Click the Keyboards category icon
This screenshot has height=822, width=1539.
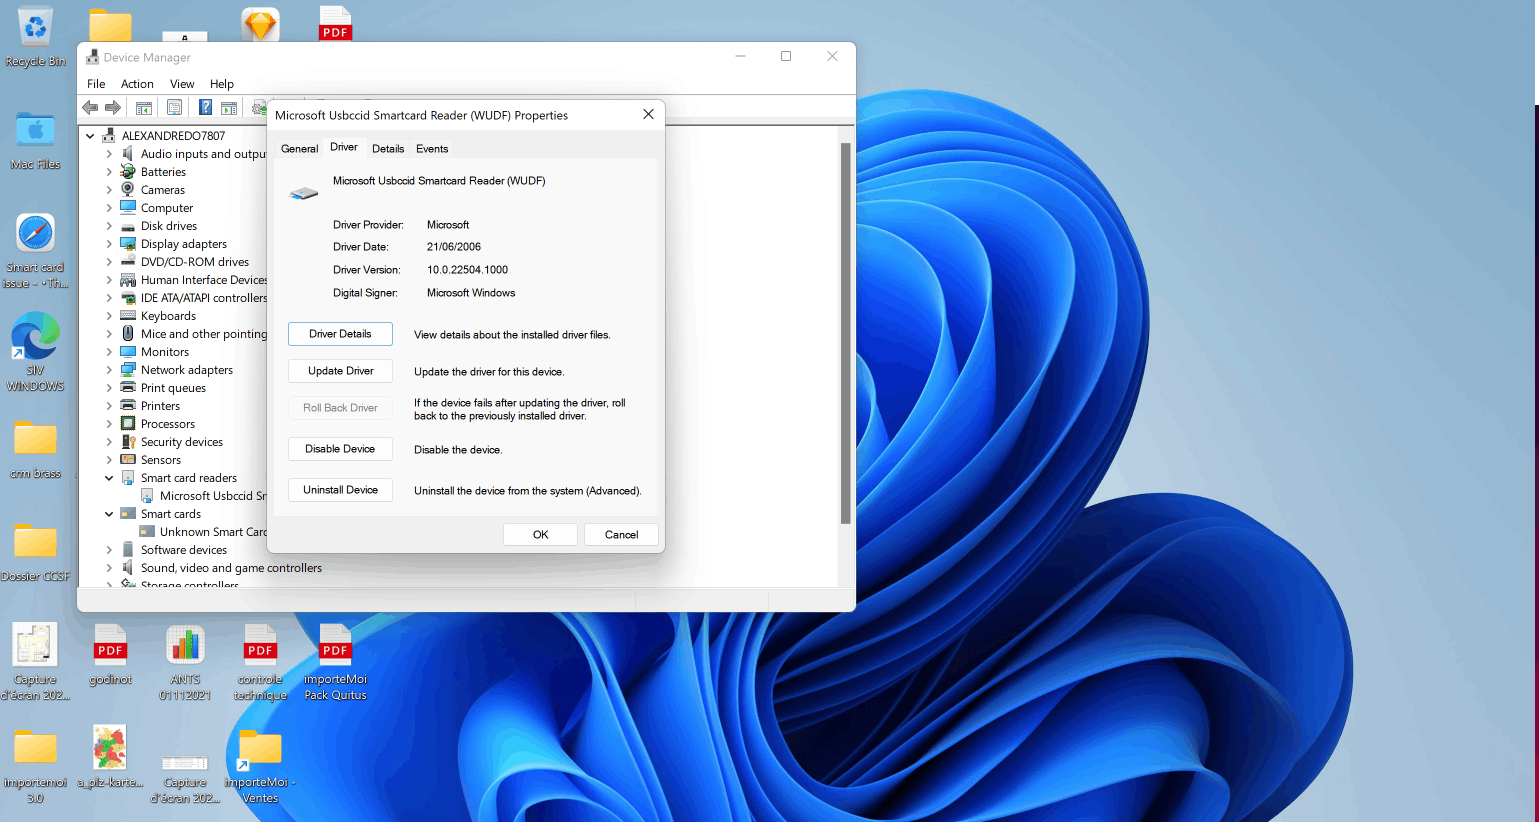[128, 315]
